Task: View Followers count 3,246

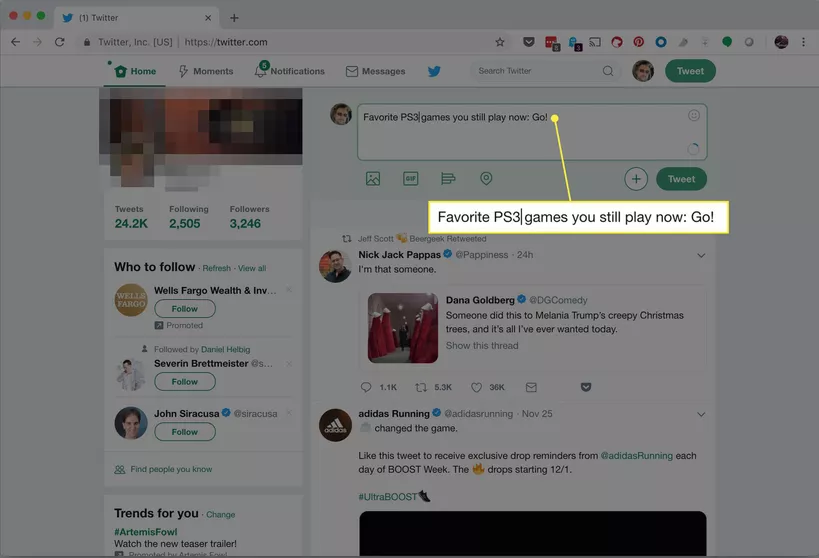Action: [245, 224]
